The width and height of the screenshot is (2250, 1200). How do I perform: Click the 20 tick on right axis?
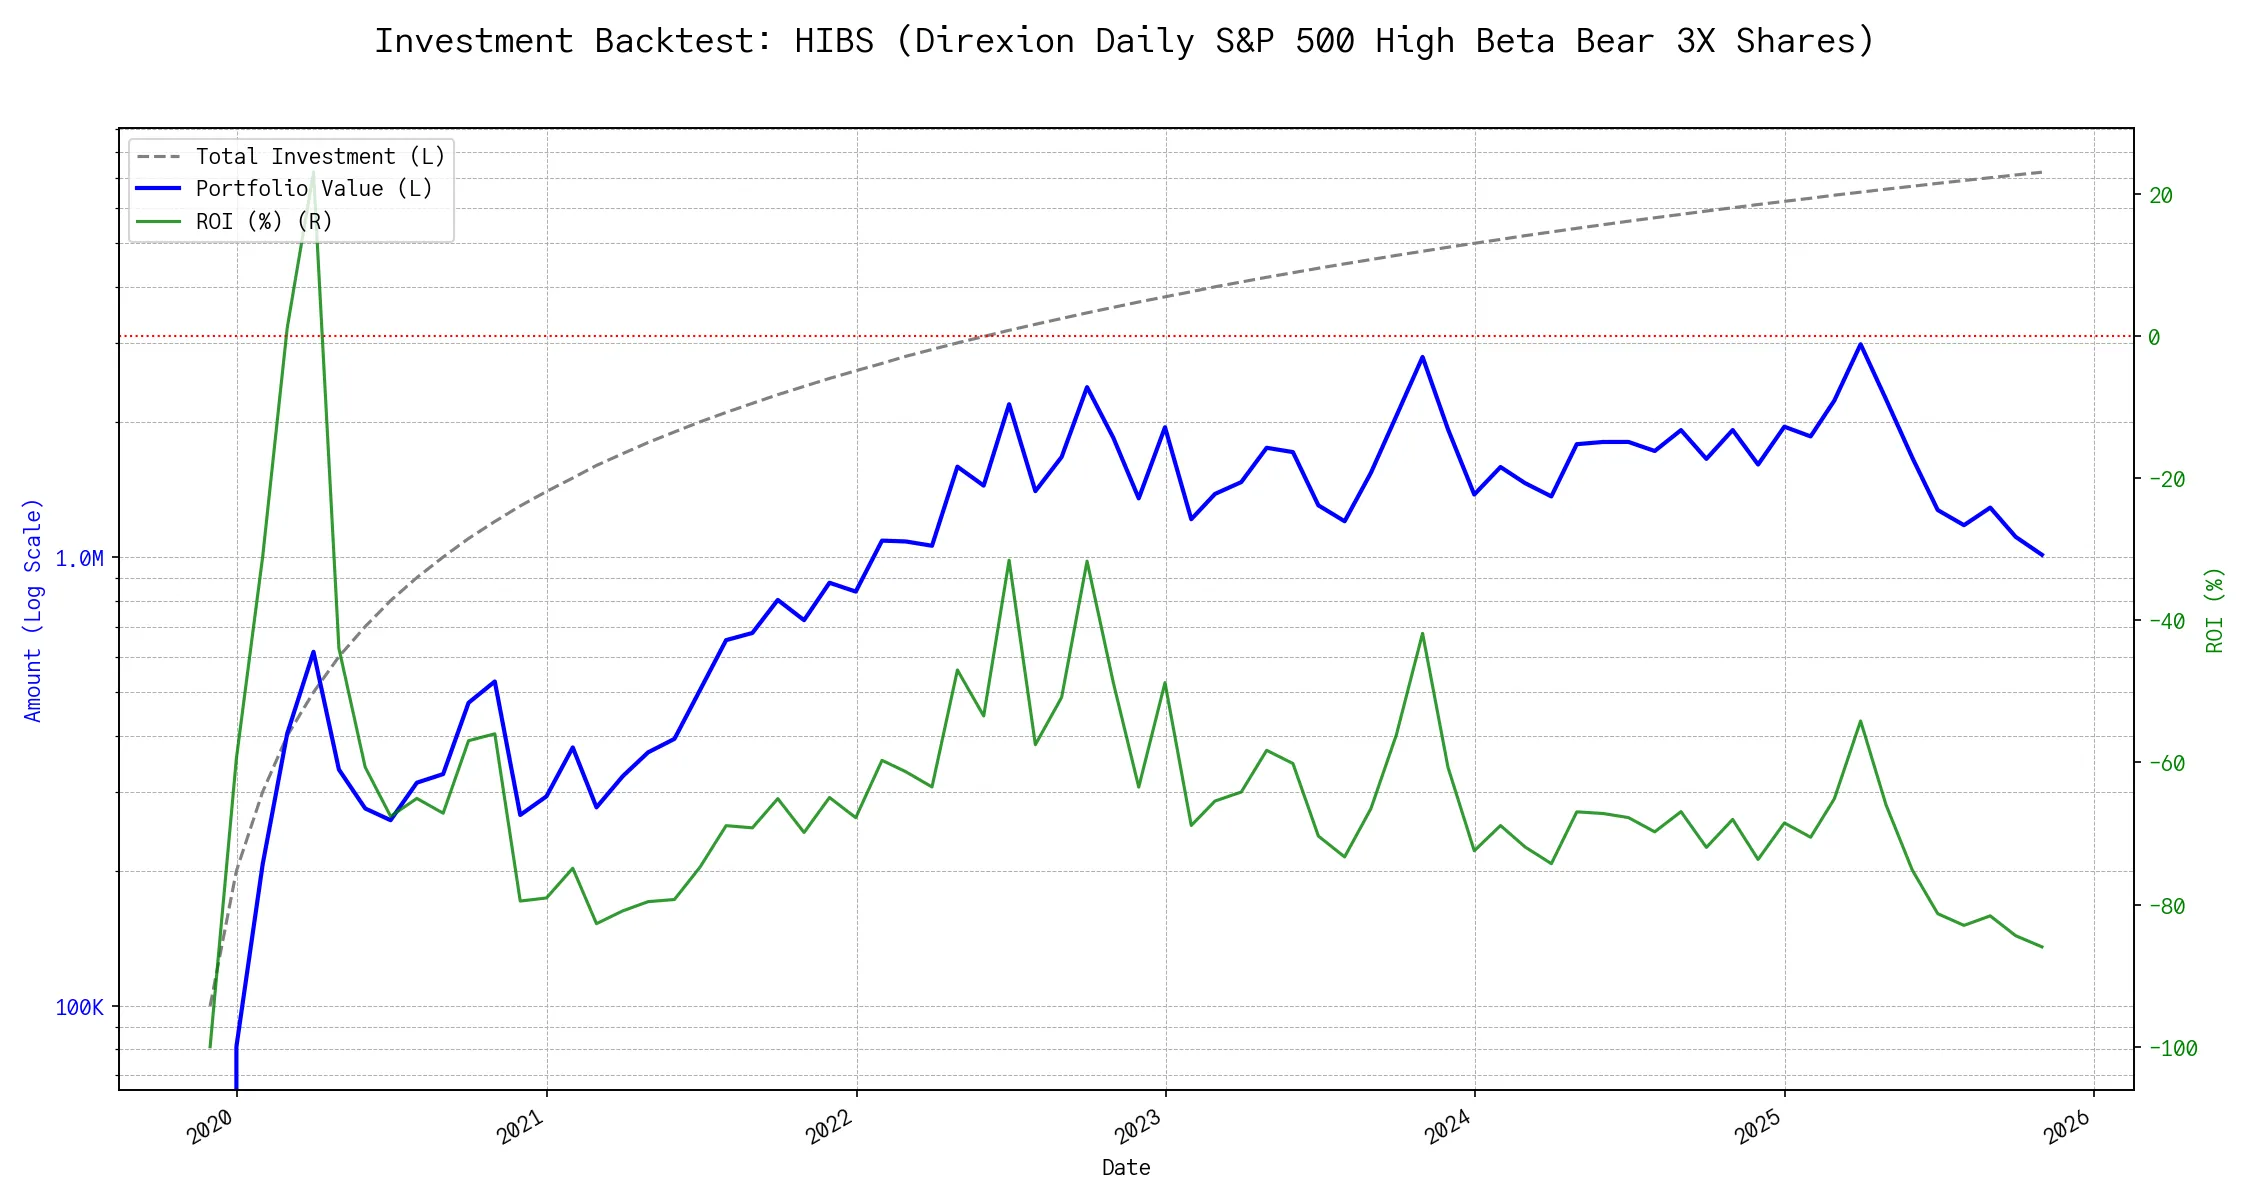[2160, 195]
